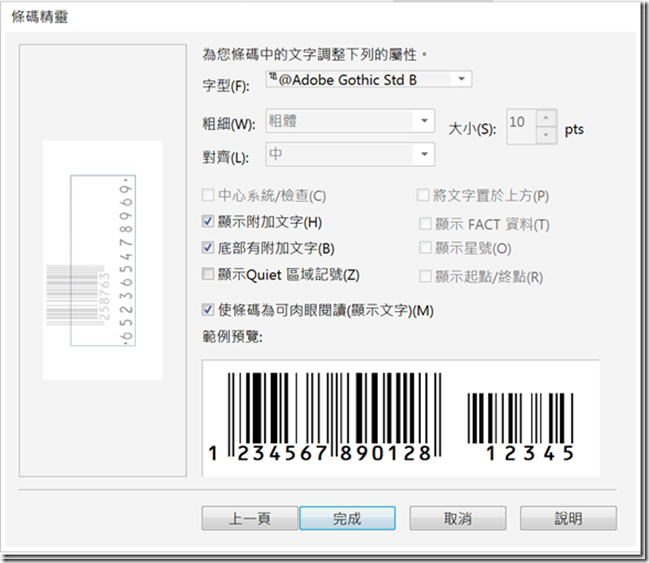Uncheck 顯示附加文字(H)
The width and height of the screenshot is (649, 563).
pos(208,221)
